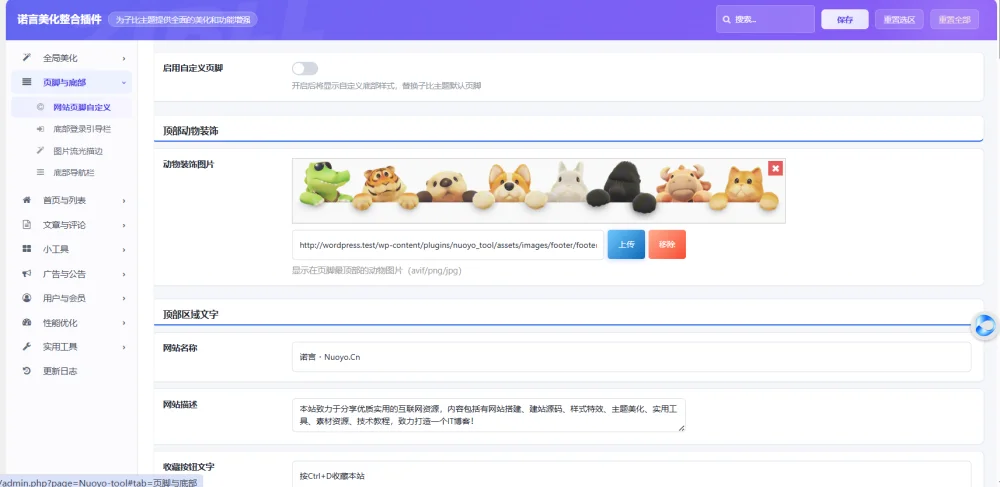This screenshot has width=1000, height=487.
Task: Expand the 首页与列表 chevron
Action: [124, 201]
